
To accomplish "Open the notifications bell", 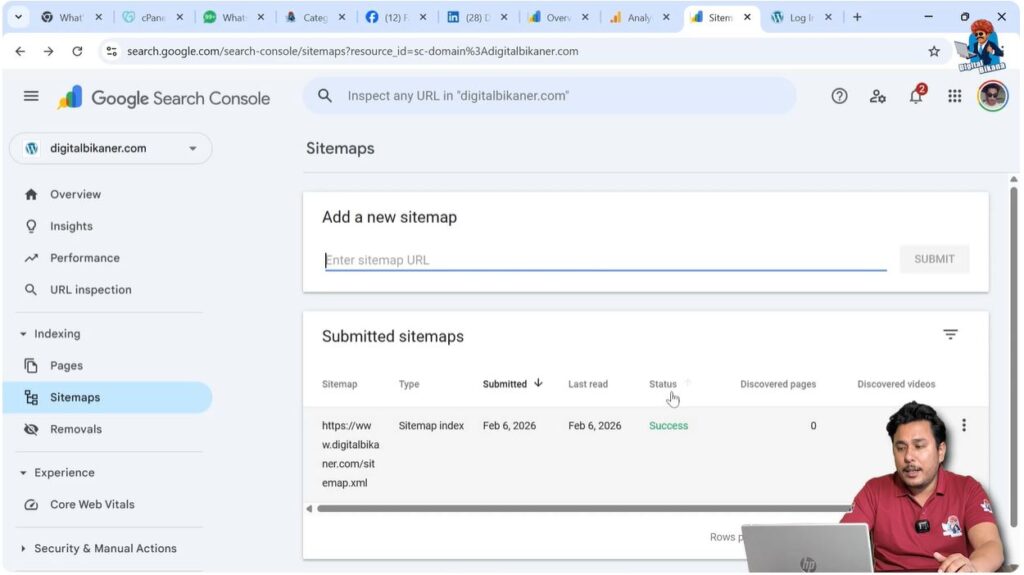I will click(x=916, y=95).
